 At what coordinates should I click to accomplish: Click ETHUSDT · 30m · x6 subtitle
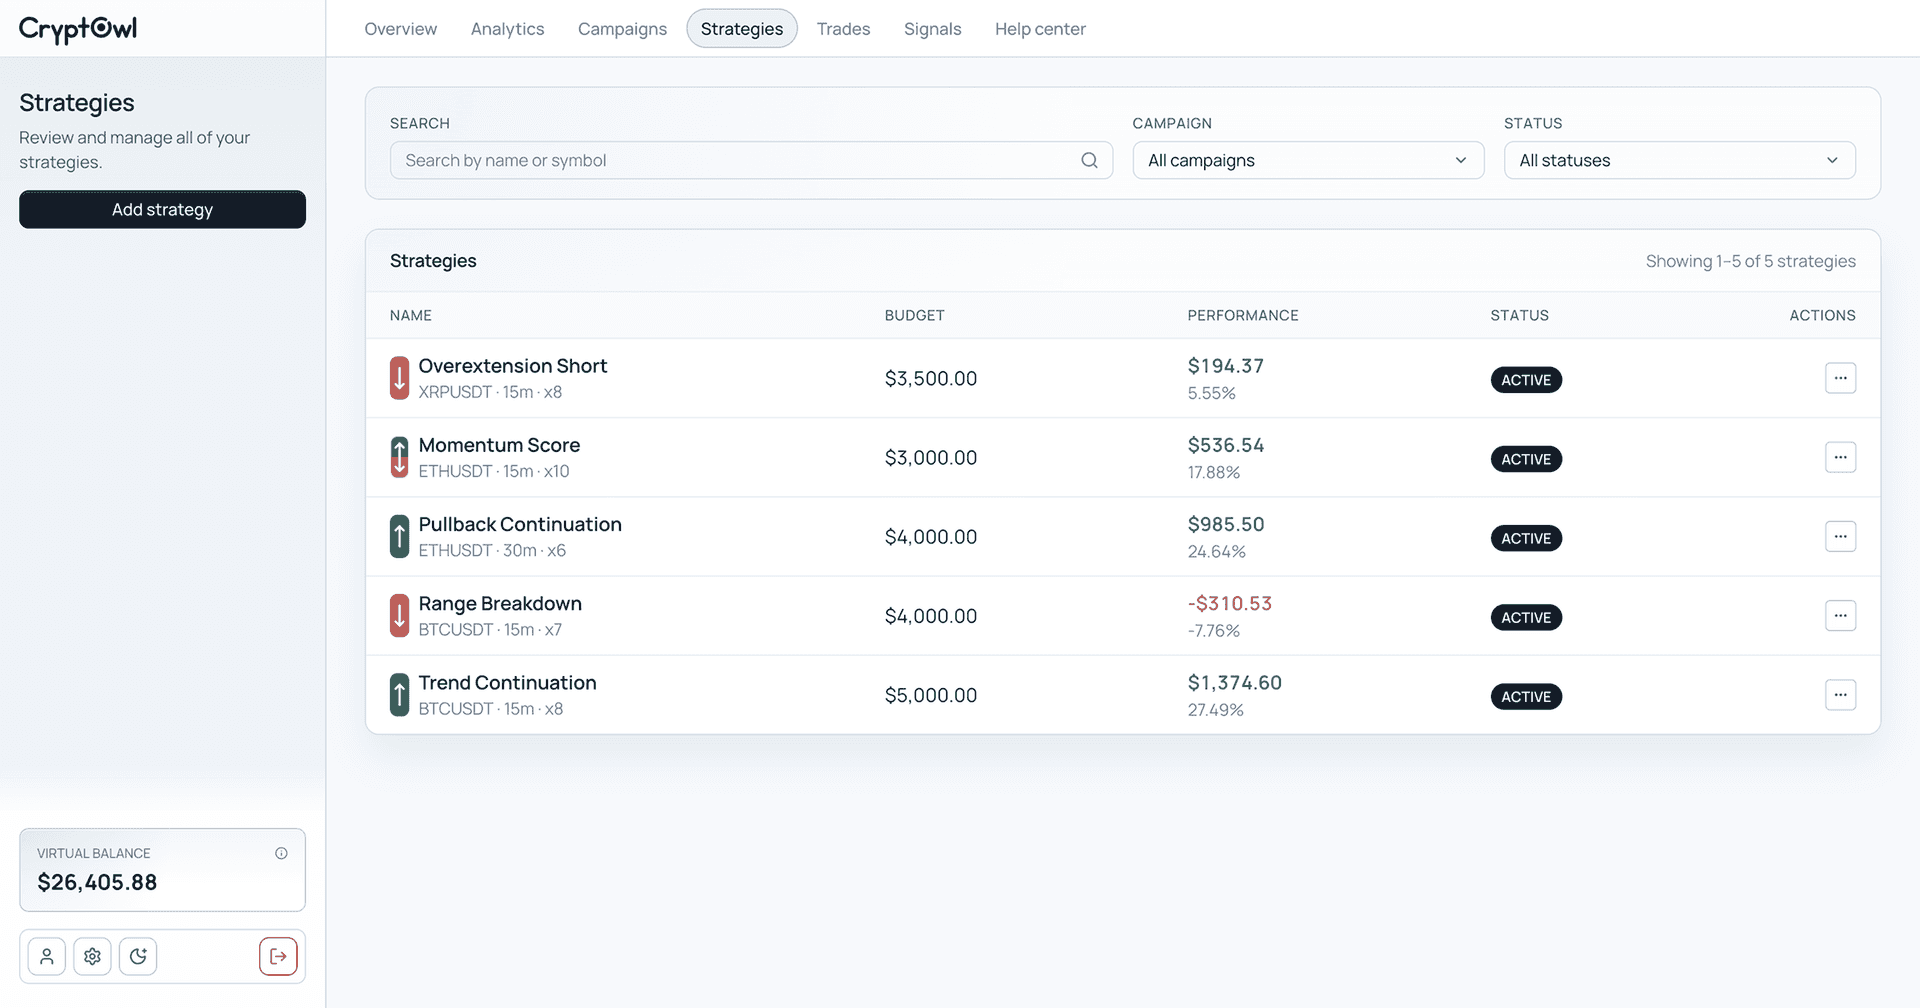492,550
